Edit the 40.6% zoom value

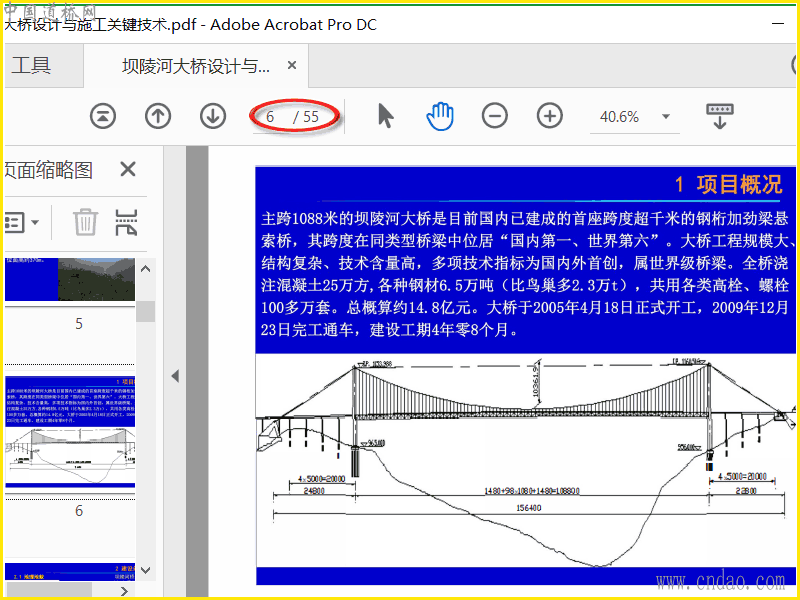(619, 117)
